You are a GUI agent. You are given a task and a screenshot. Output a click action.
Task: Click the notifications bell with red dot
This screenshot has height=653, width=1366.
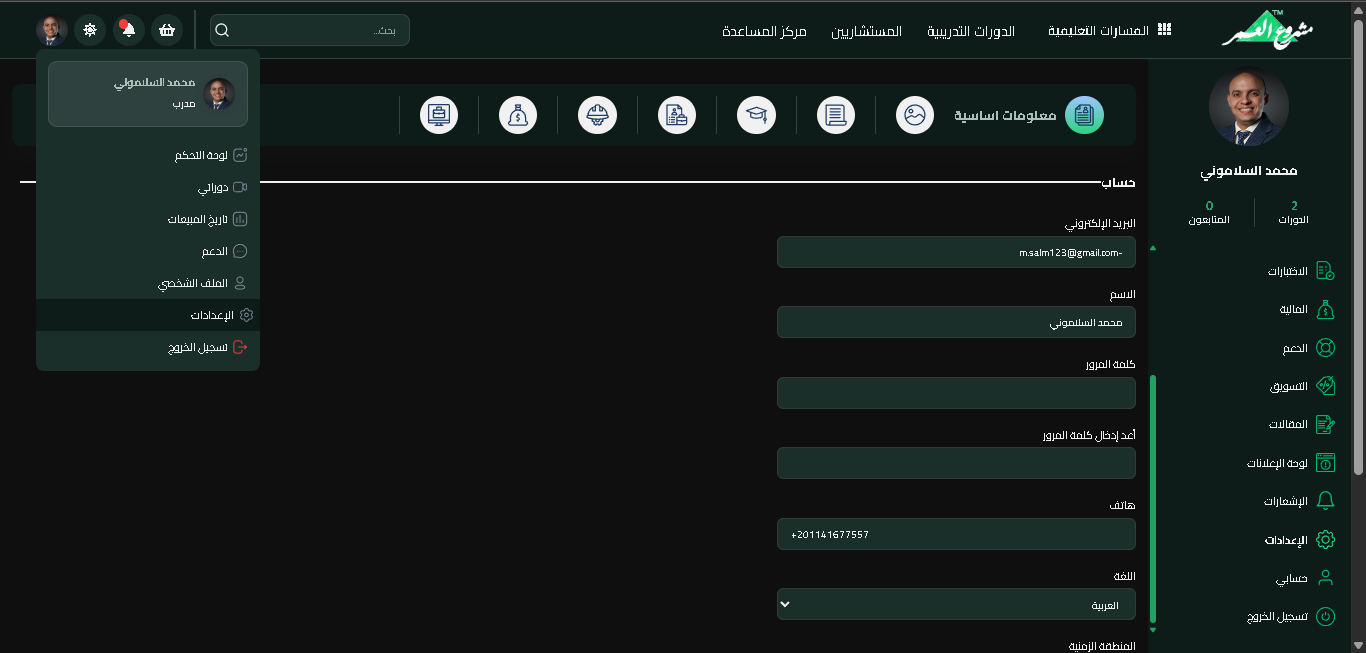[x=128, y=30]
